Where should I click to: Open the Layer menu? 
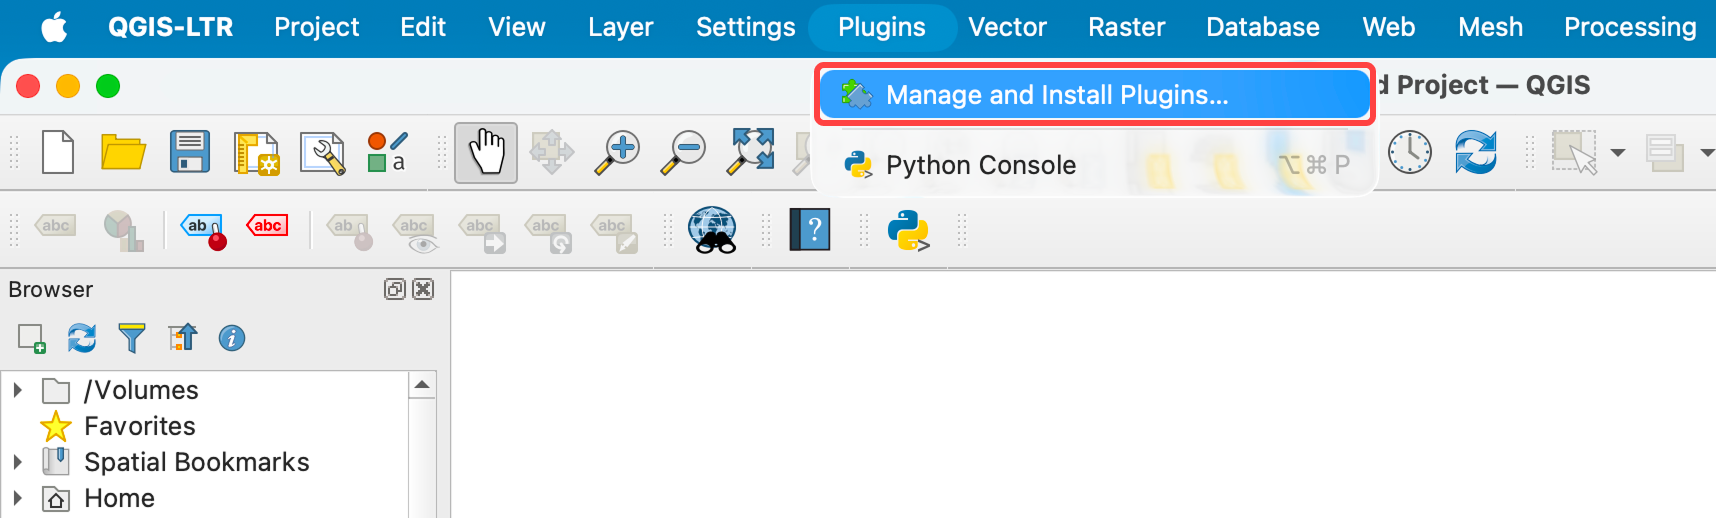click(x=620, y=27)
